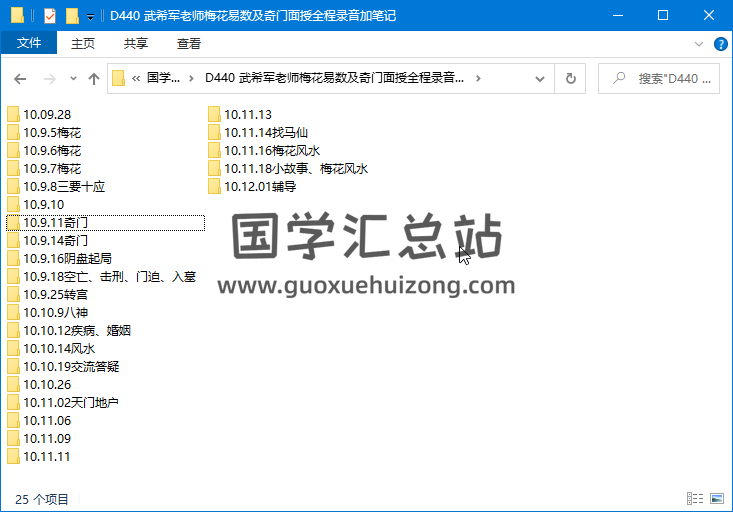Open the 查看 ribbon tab
This screenshot has width=733, height=512.
(189, 43)
